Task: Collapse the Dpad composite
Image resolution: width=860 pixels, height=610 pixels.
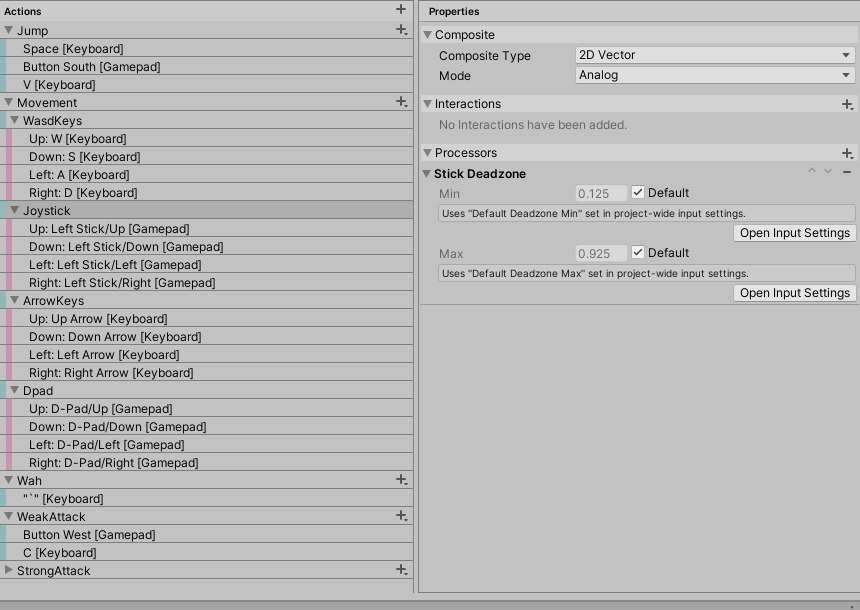Action: (x=15, y=390)
